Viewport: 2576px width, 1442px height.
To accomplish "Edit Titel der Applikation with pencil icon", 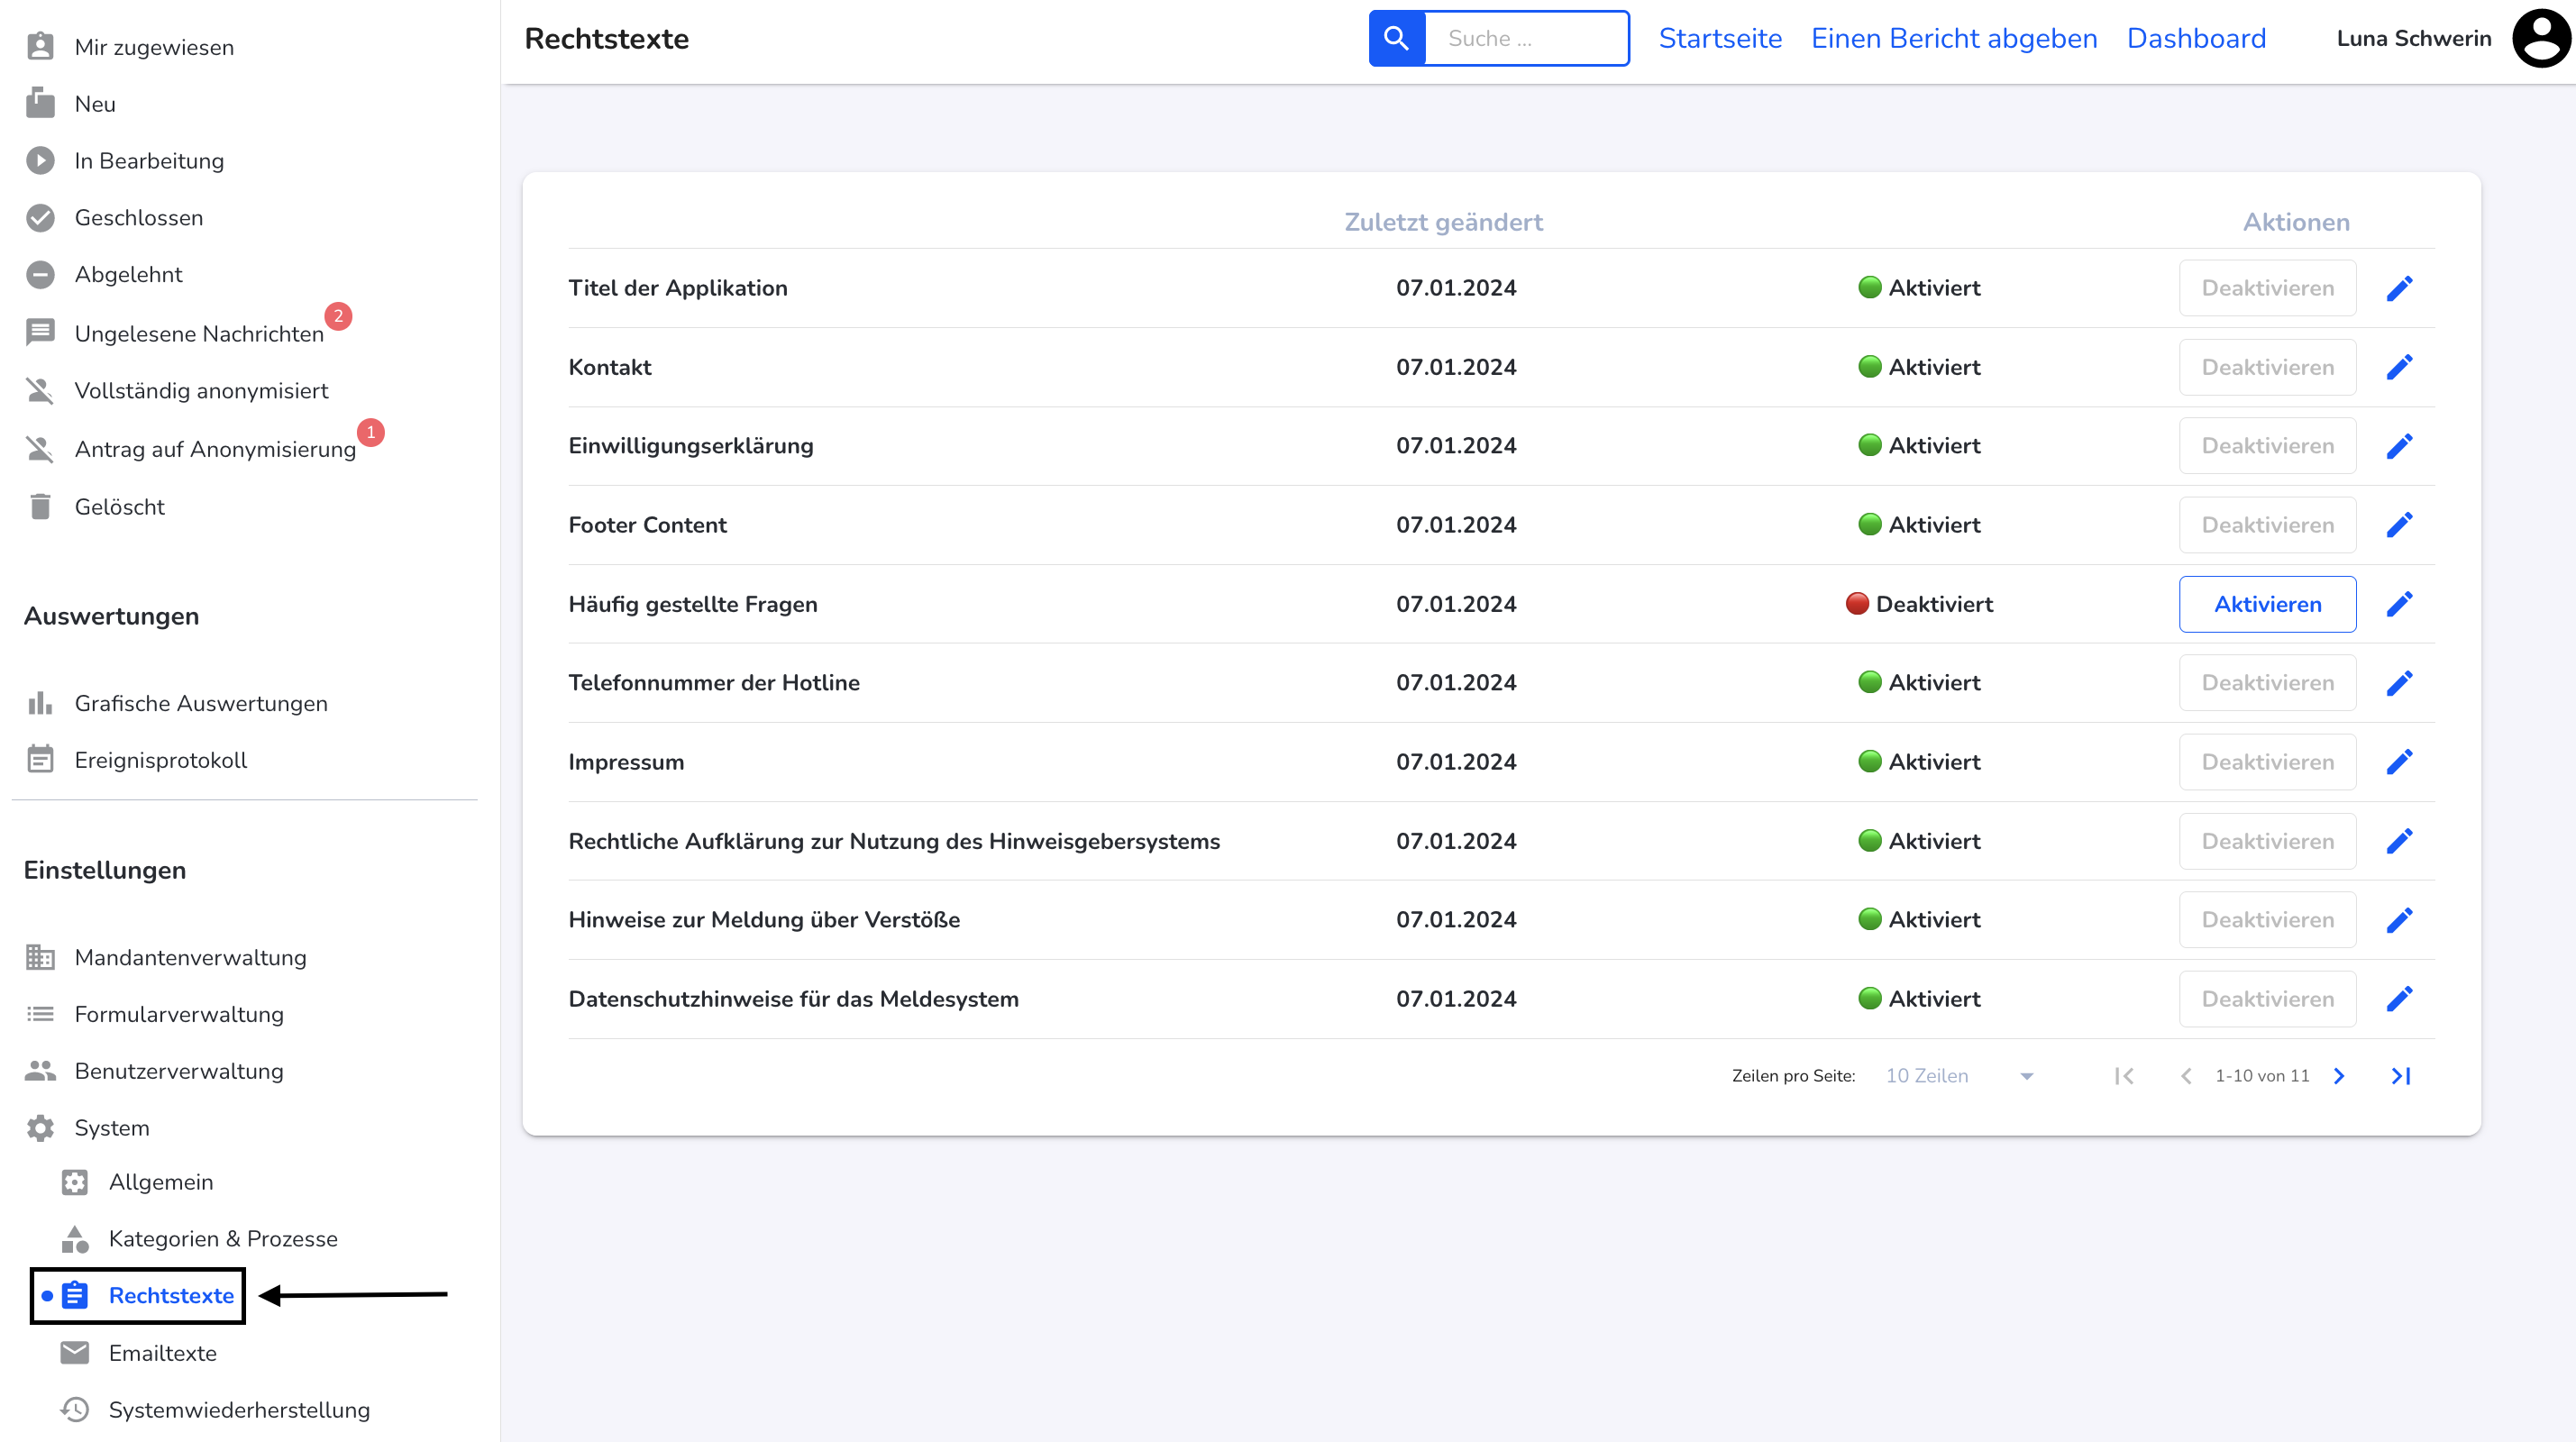I will pos(2399,288).
